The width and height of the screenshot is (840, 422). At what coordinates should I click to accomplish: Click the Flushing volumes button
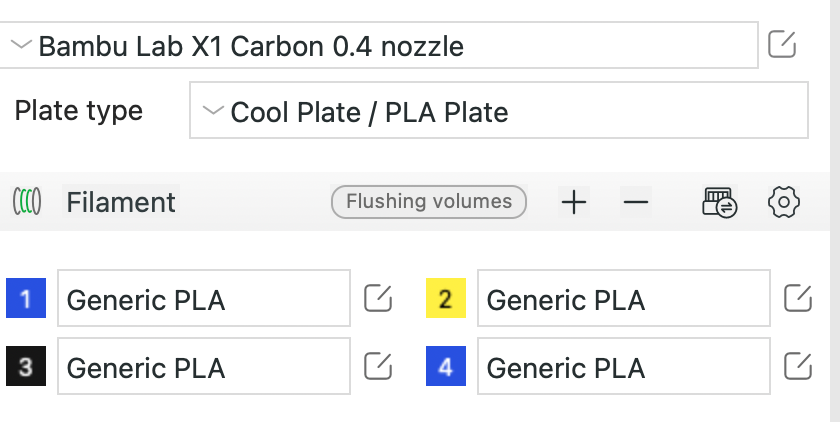pyautogui.click(x=429, y=202)
